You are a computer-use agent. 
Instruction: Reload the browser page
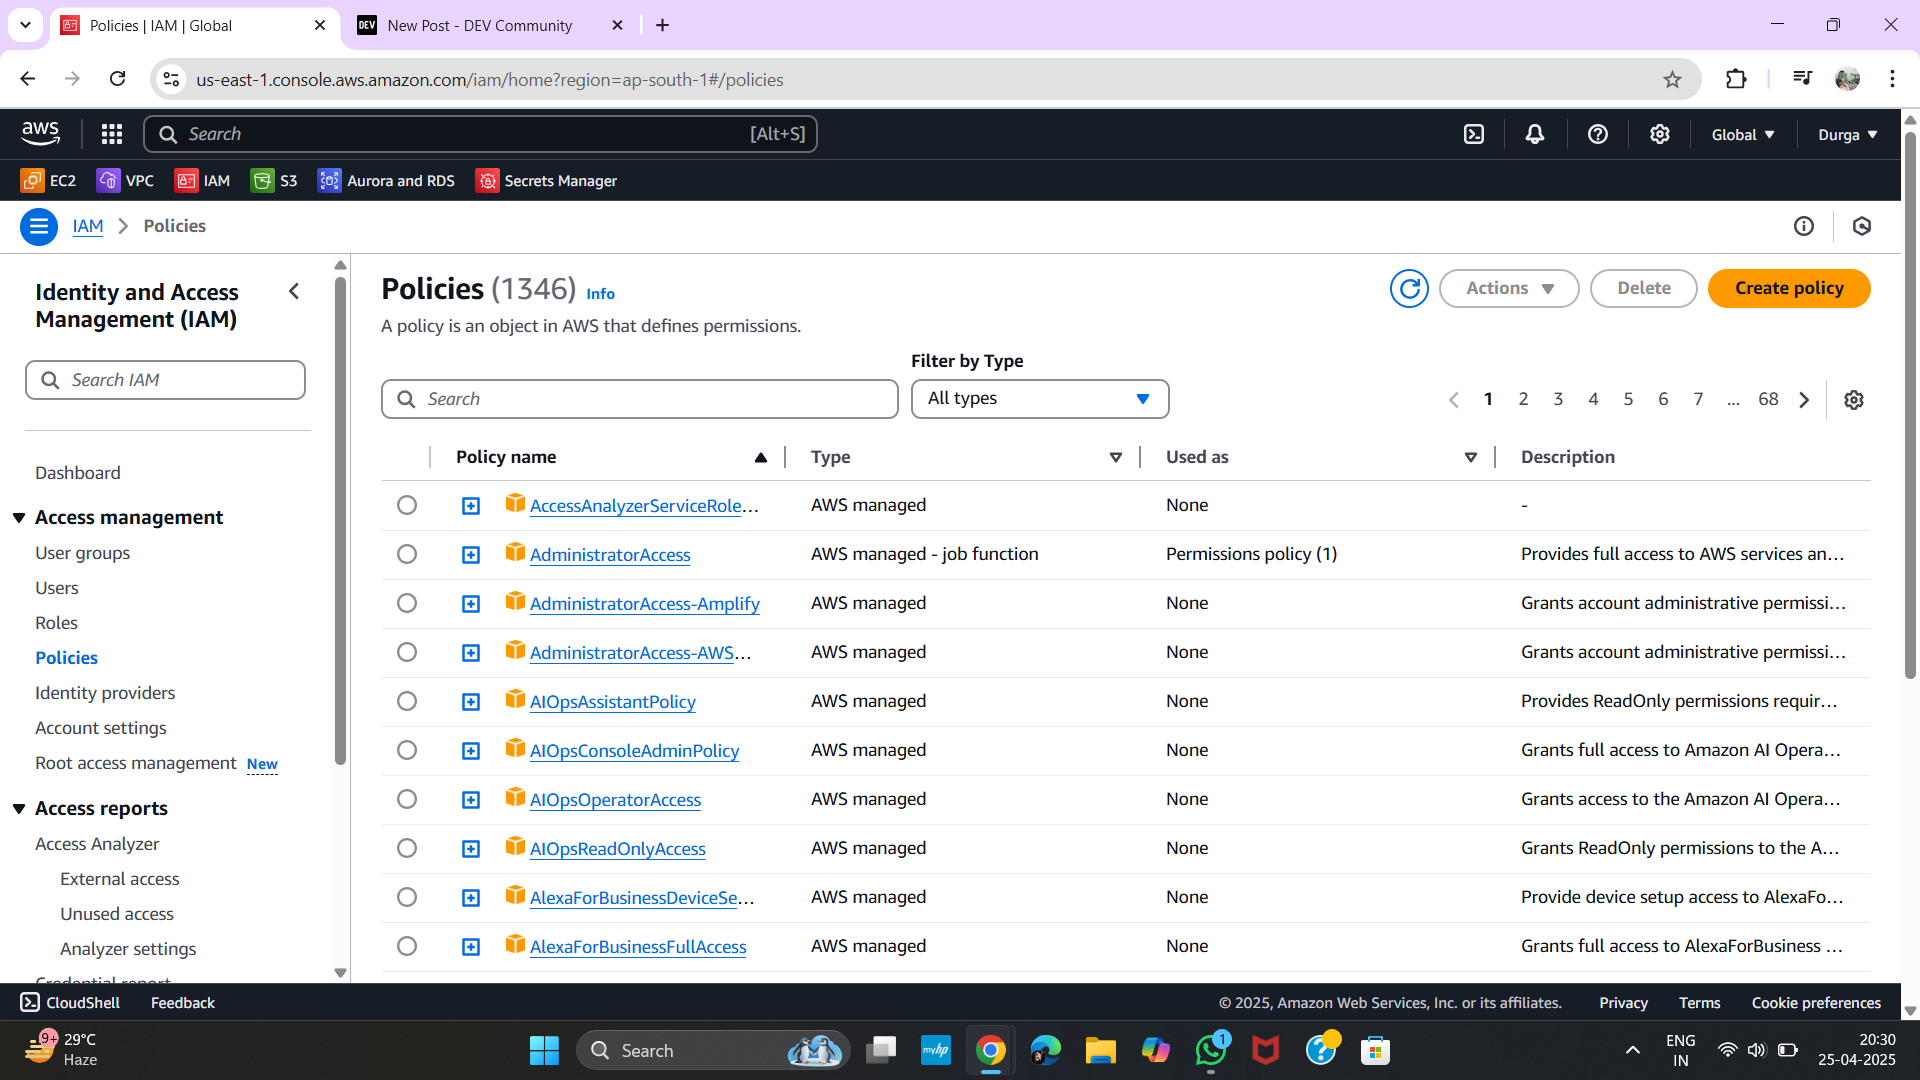(x=117, y=79)
